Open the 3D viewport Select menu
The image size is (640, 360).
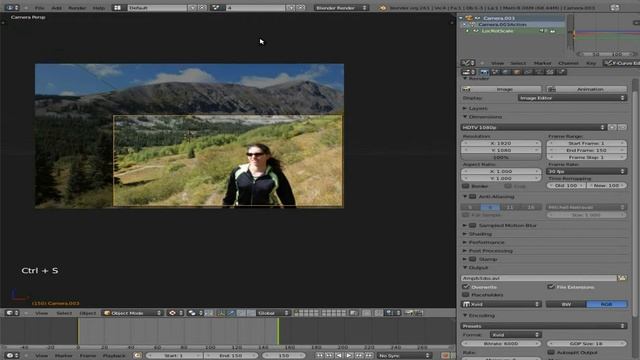64,313
